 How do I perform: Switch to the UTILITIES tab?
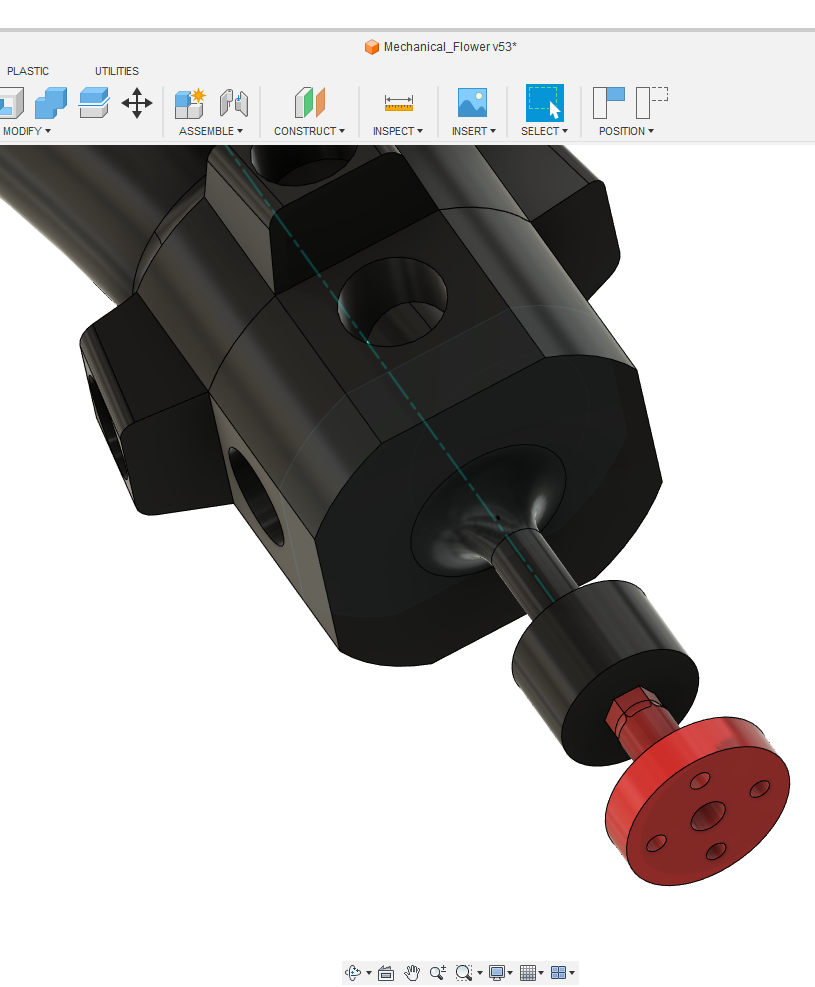(117, 71)
